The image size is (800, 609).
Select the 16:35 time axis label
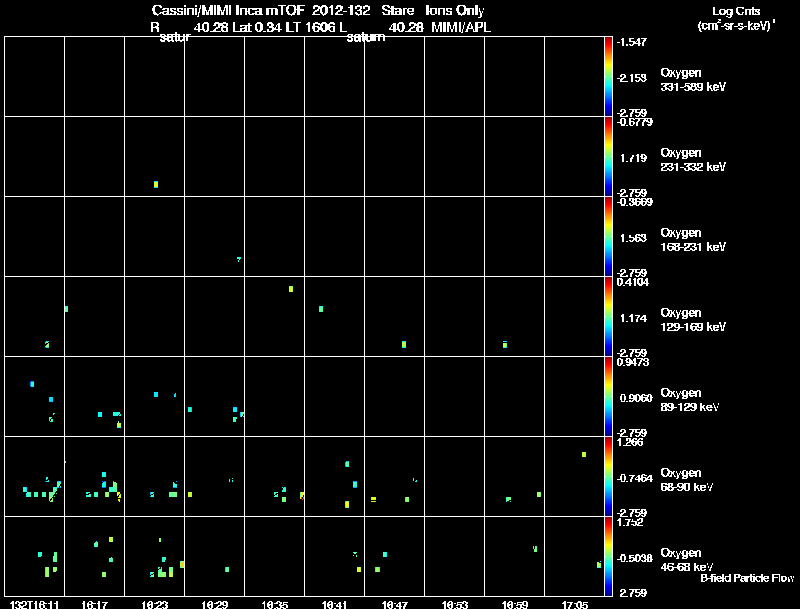pos(274,604)
